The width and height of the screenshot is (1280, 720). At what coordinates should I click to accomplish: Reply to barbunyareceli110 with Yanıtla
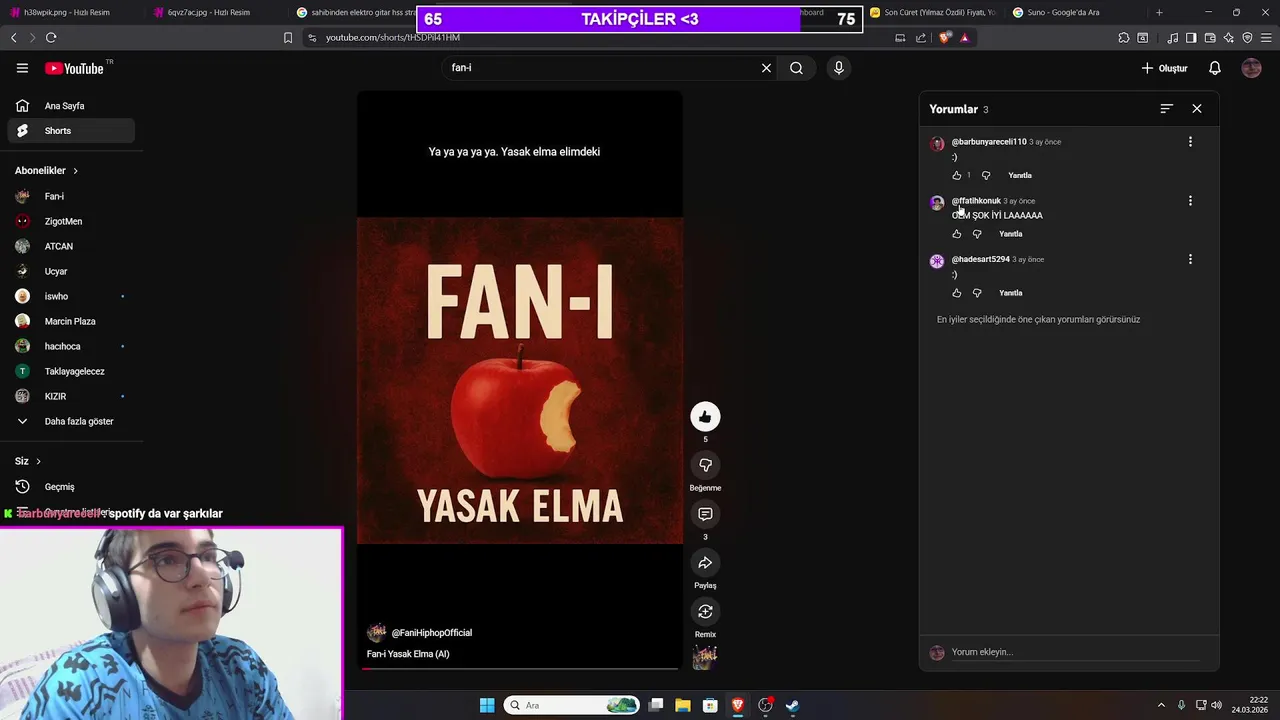(x=1020, y=175)
